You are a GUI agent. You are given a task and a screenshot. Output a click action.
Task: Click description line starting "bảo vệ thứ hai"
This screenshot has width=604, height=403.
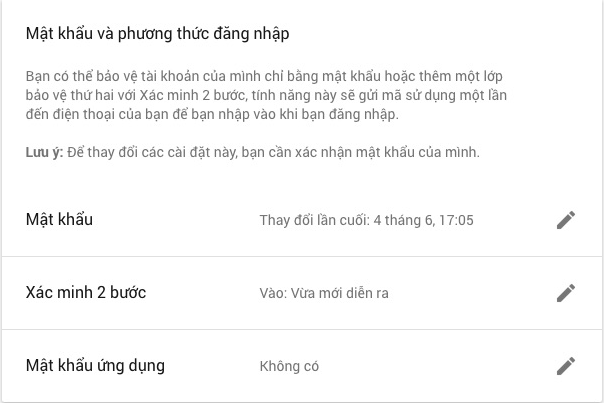coord(266,95)
